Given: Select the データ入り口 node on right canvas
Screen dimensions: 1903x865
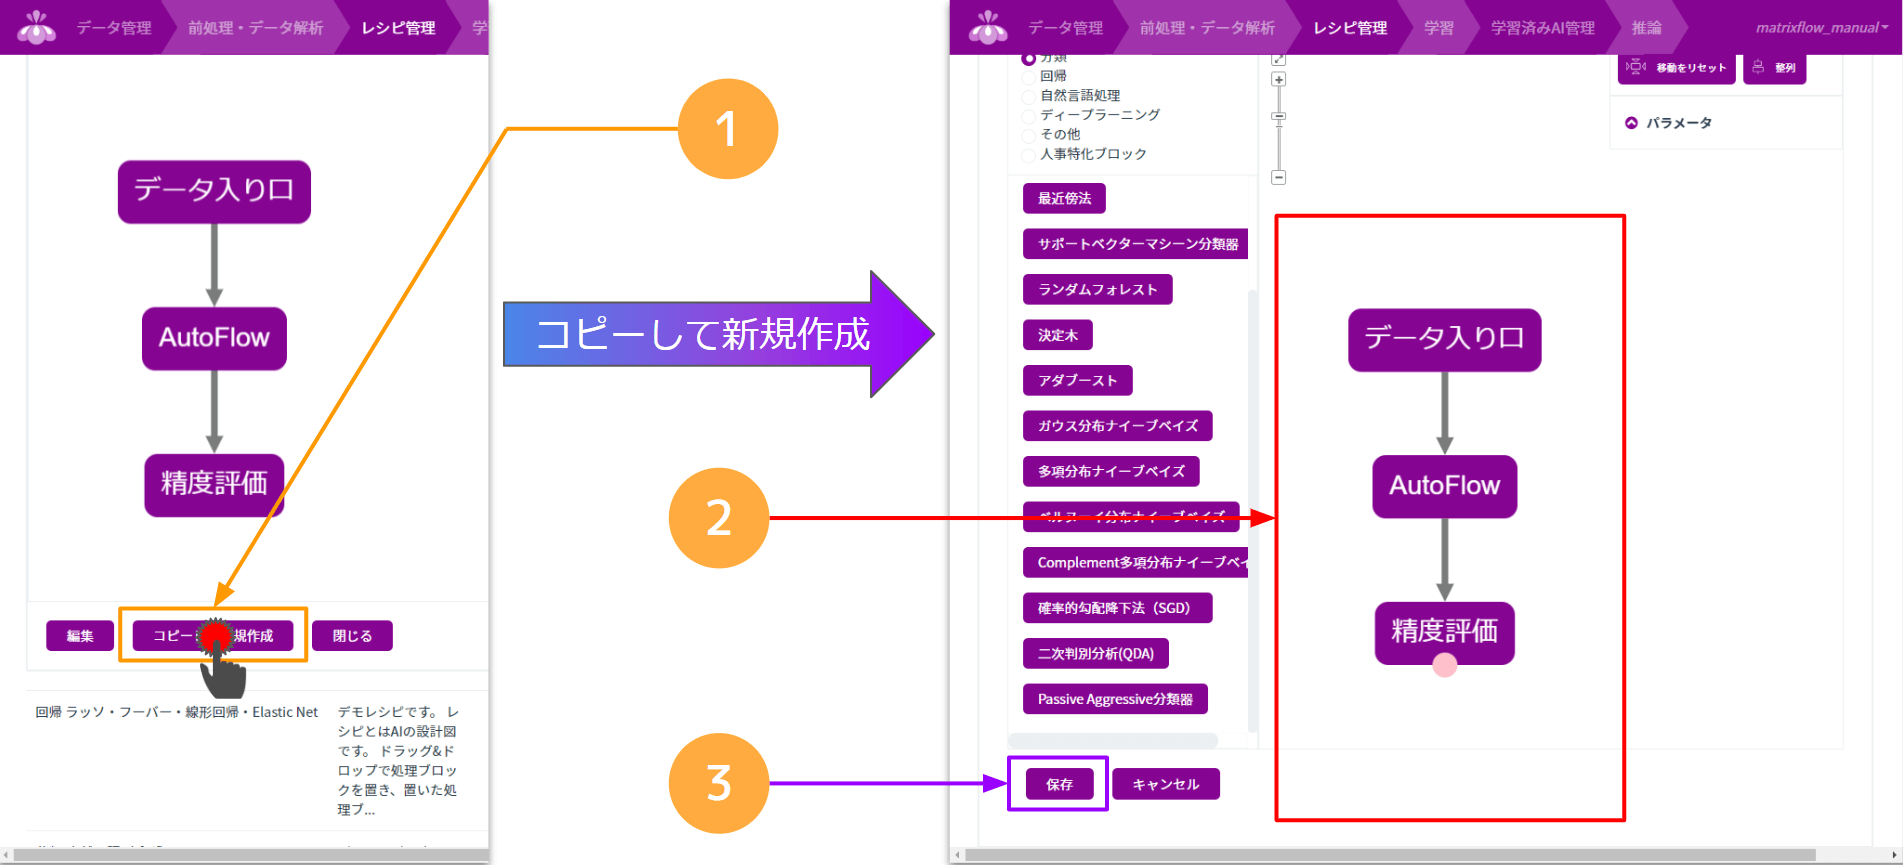Looking at the screenshot, I should pos(1445,340).
